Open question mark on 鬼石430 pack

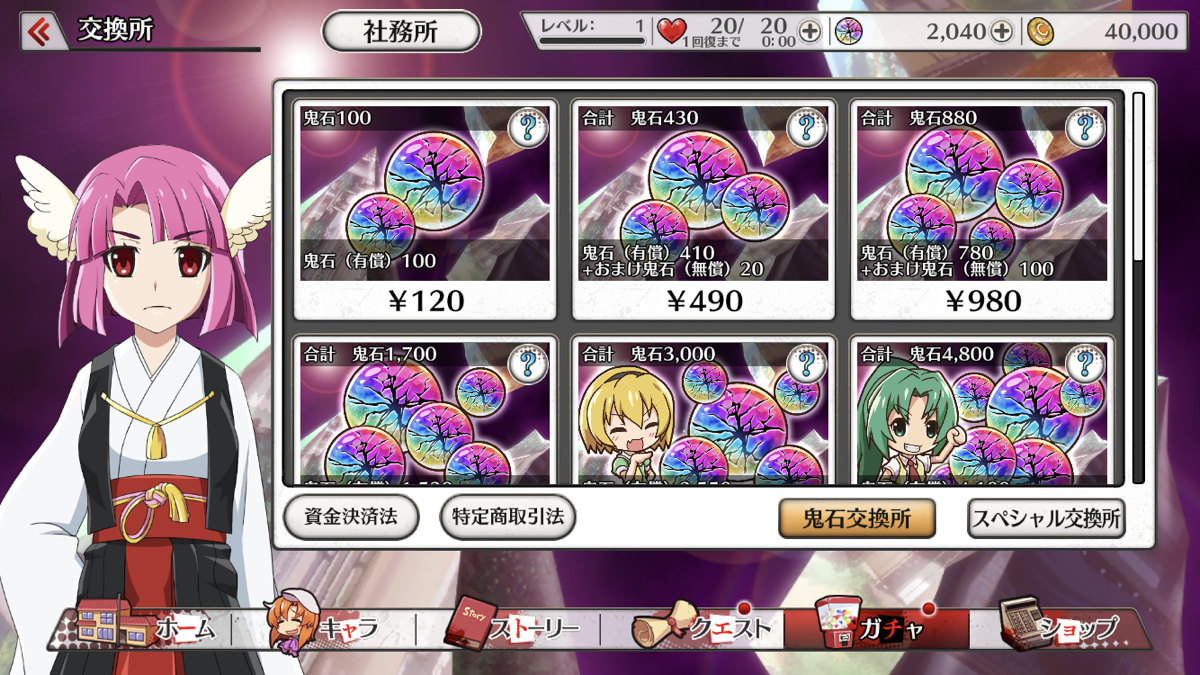tap(806, 128)
